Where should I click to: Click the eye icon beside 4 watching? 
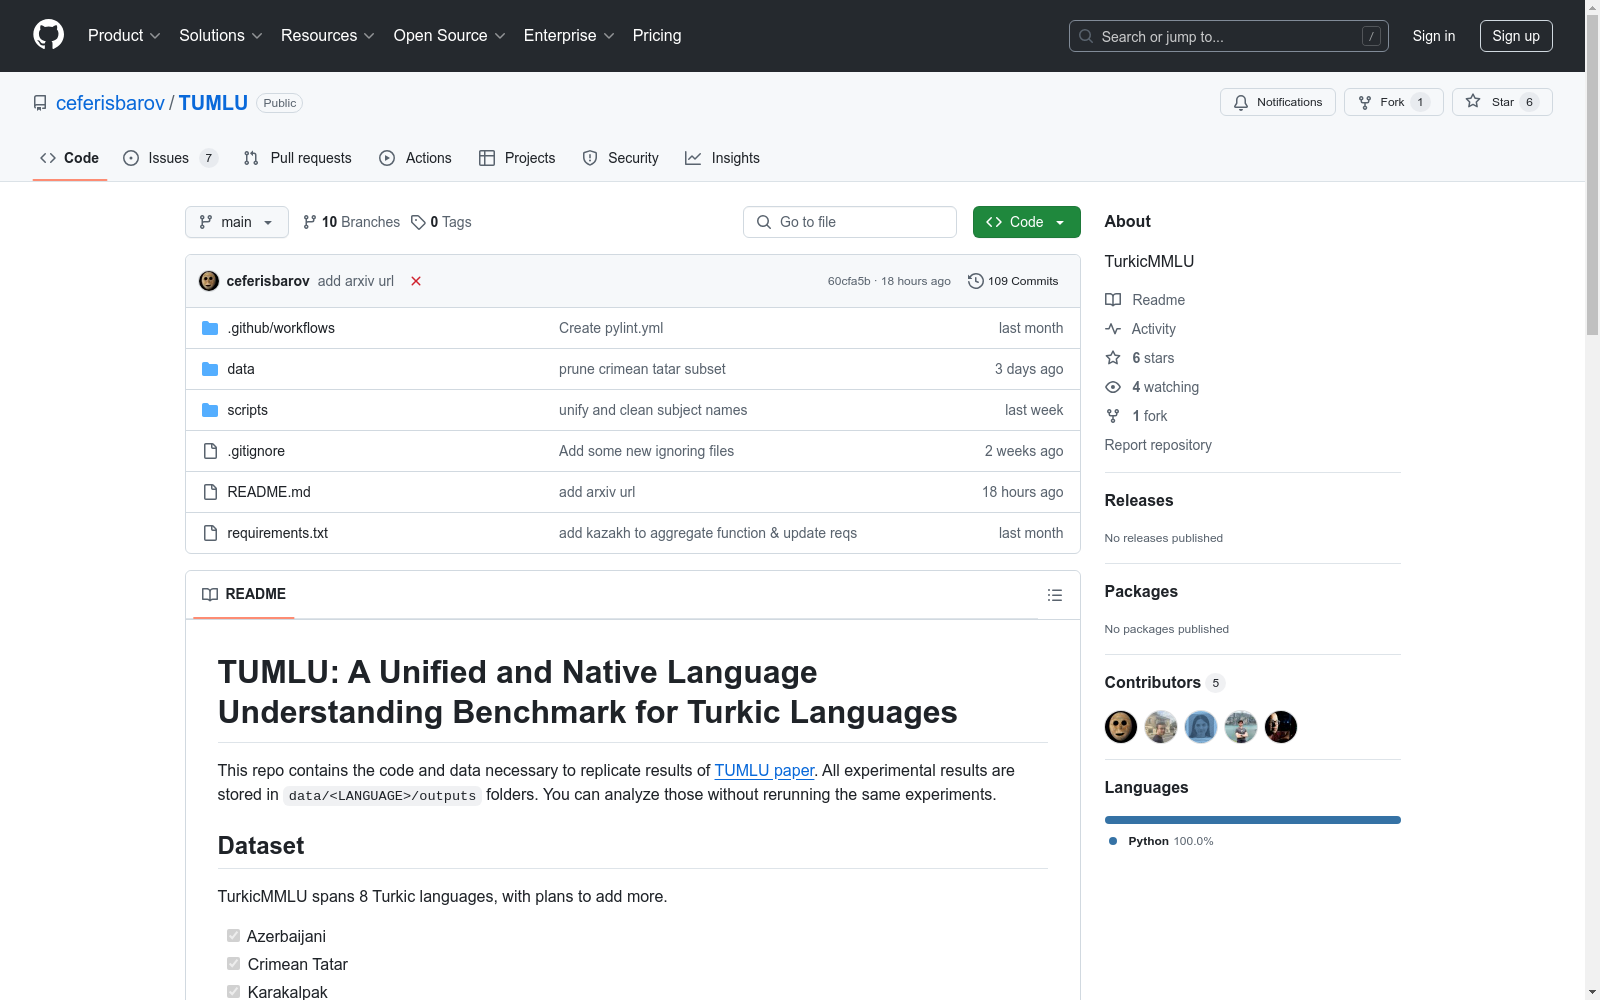(1113, 387)
